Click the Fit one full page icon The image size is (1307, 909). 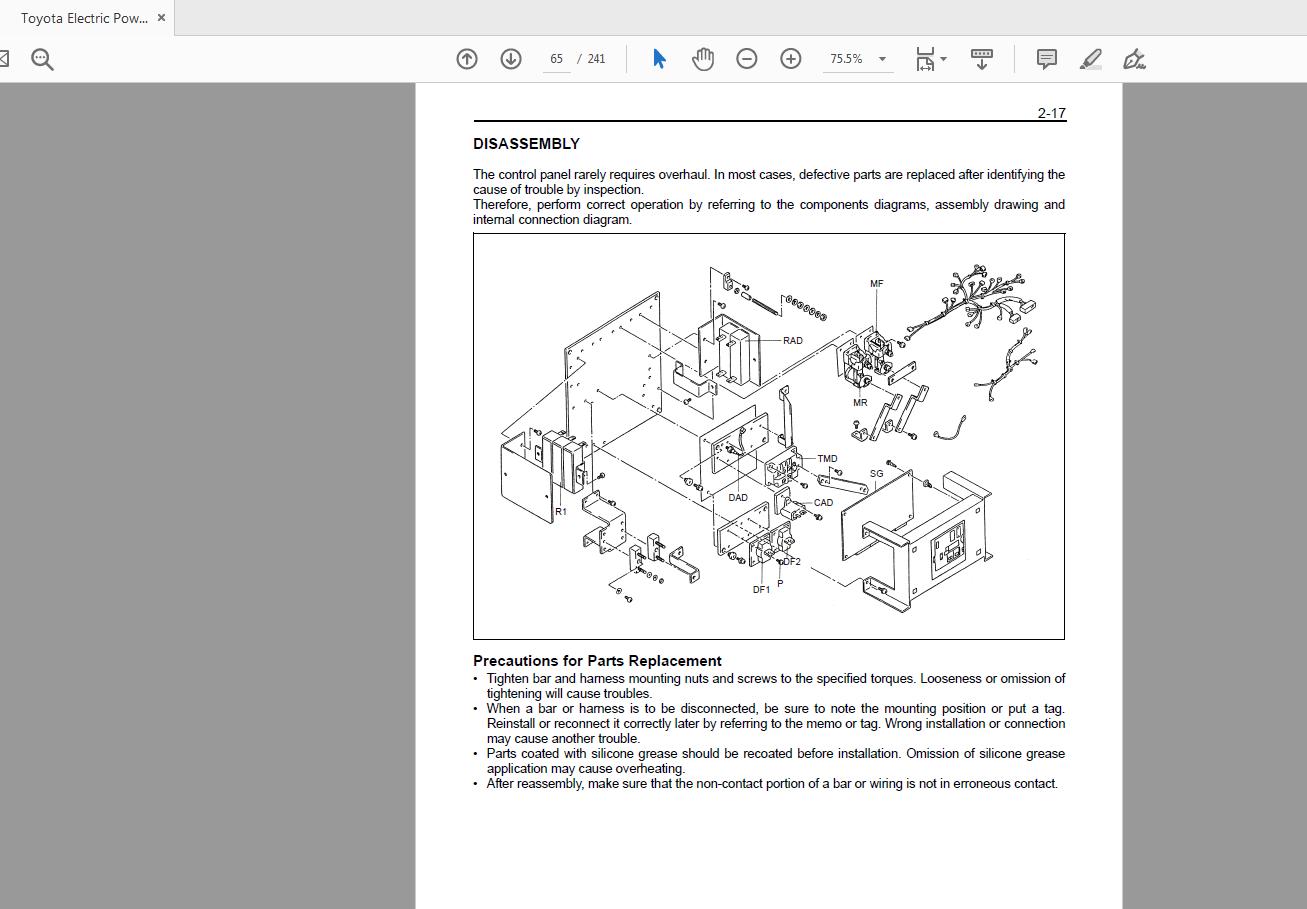(923, 59)
